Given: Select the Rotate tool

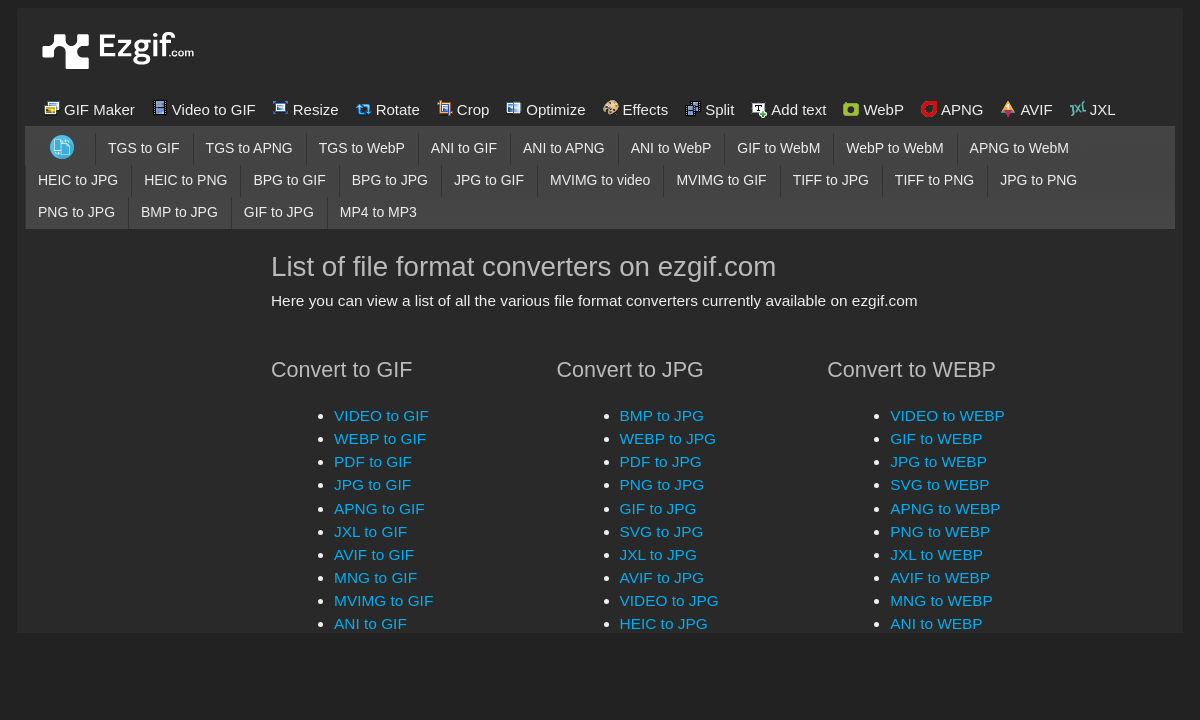Looking at the screenshot, I should pos(388,109).
